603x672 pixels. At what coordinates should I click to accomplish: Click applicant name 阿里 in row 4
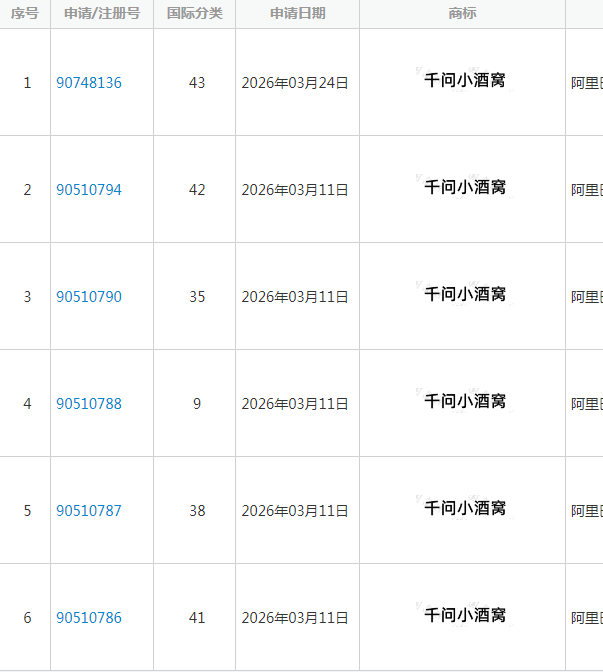click(587, 404)
